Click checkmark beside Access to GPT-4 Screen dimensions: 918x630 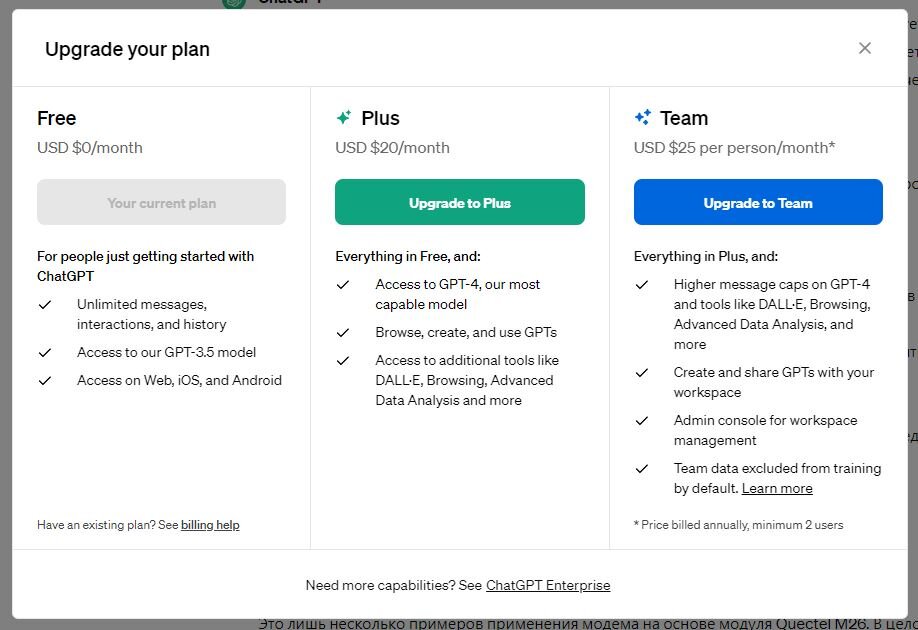(x=343, y=285)
